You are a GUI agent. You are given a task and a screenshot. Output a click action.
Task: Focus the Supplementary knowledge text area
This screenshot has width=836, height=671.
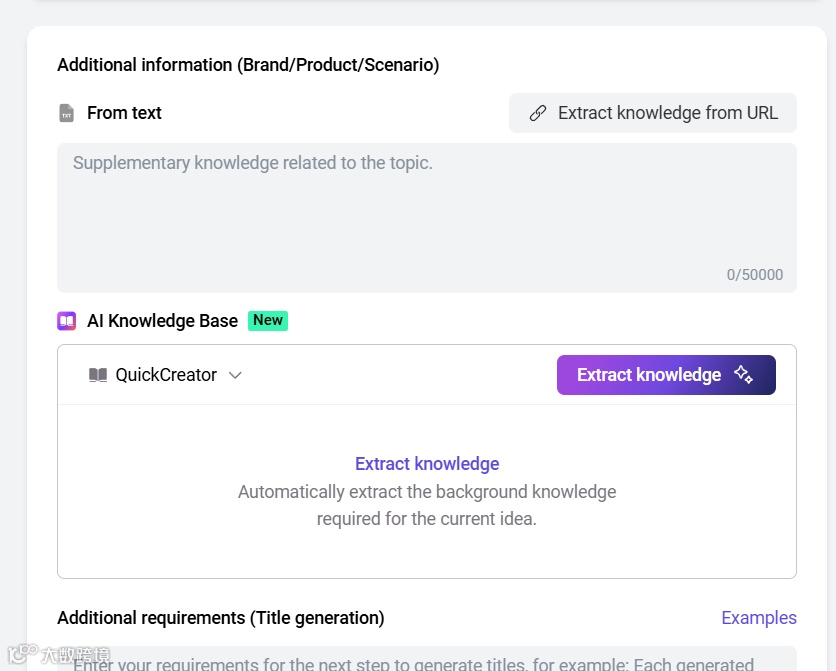[427, 217]
